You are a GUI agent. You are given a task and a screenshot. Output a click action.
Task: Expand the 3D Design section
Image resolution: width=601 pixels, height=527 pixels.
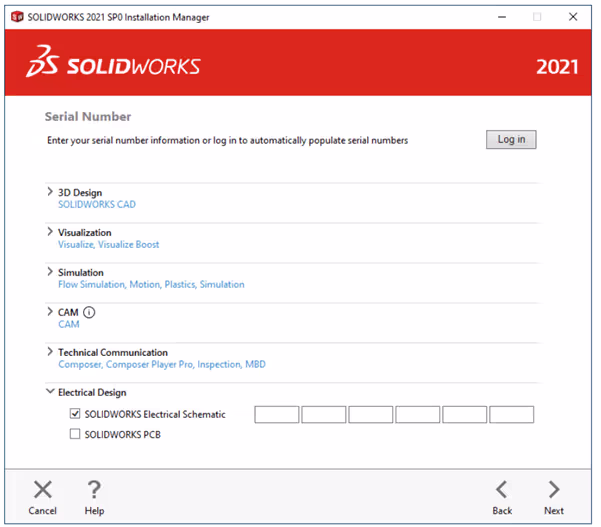click(x=50, y=192)
